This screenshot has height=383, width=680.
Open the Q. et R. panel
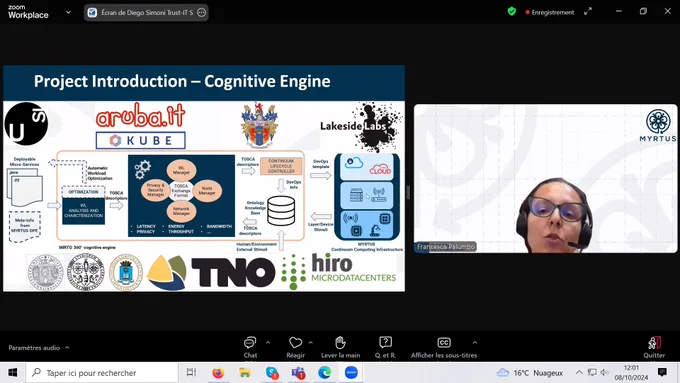tap(386, 347)
